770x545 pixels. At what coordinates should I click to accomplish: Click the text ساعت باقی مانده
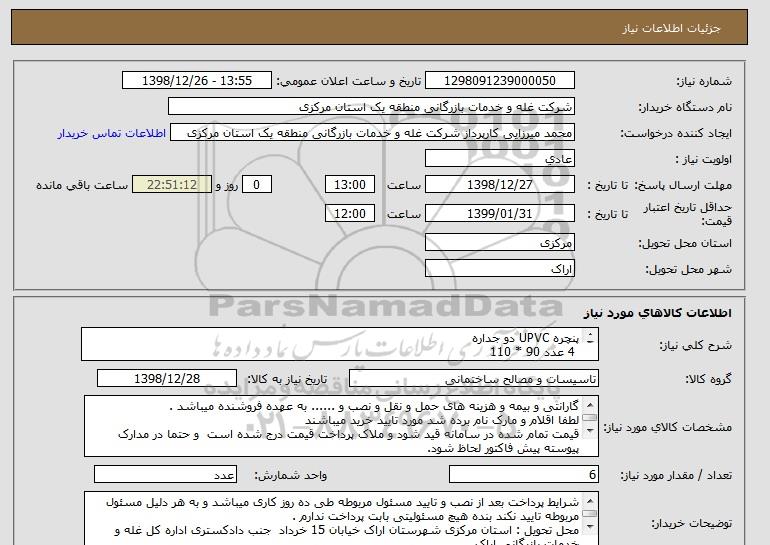pos(82,185)
